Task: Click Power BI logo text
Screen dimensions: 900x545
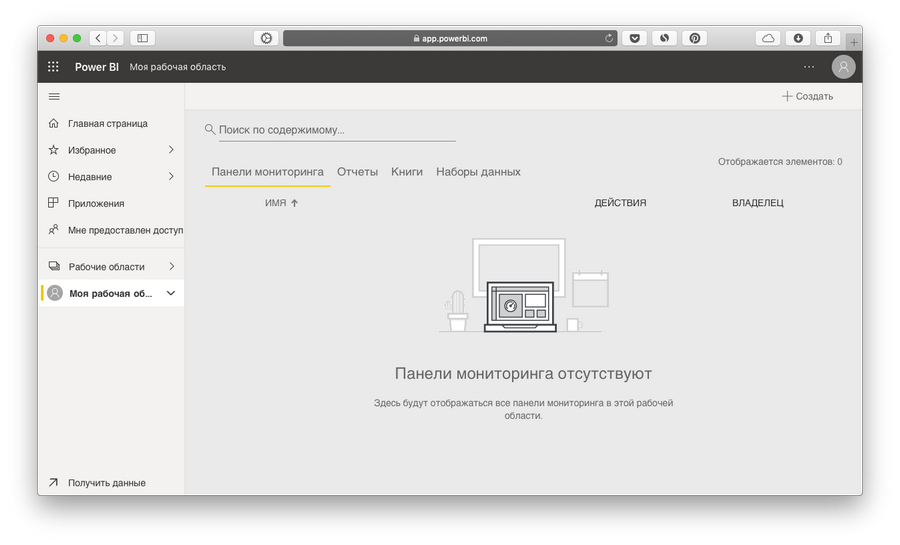Action: click(x=96, y=67)
